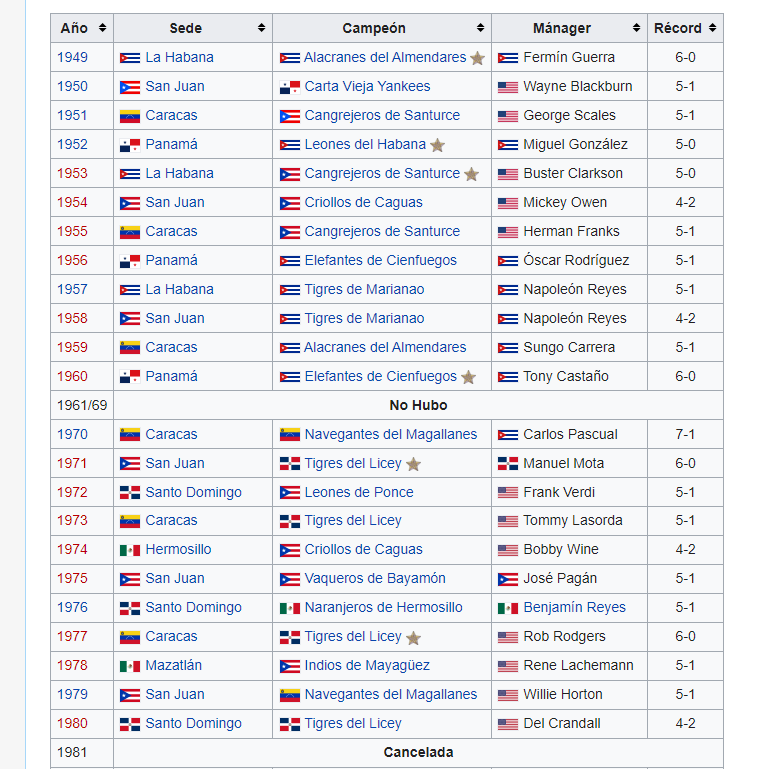
Task: Click Dominican flag beside Manuel Mota
Action: (508, 464)
